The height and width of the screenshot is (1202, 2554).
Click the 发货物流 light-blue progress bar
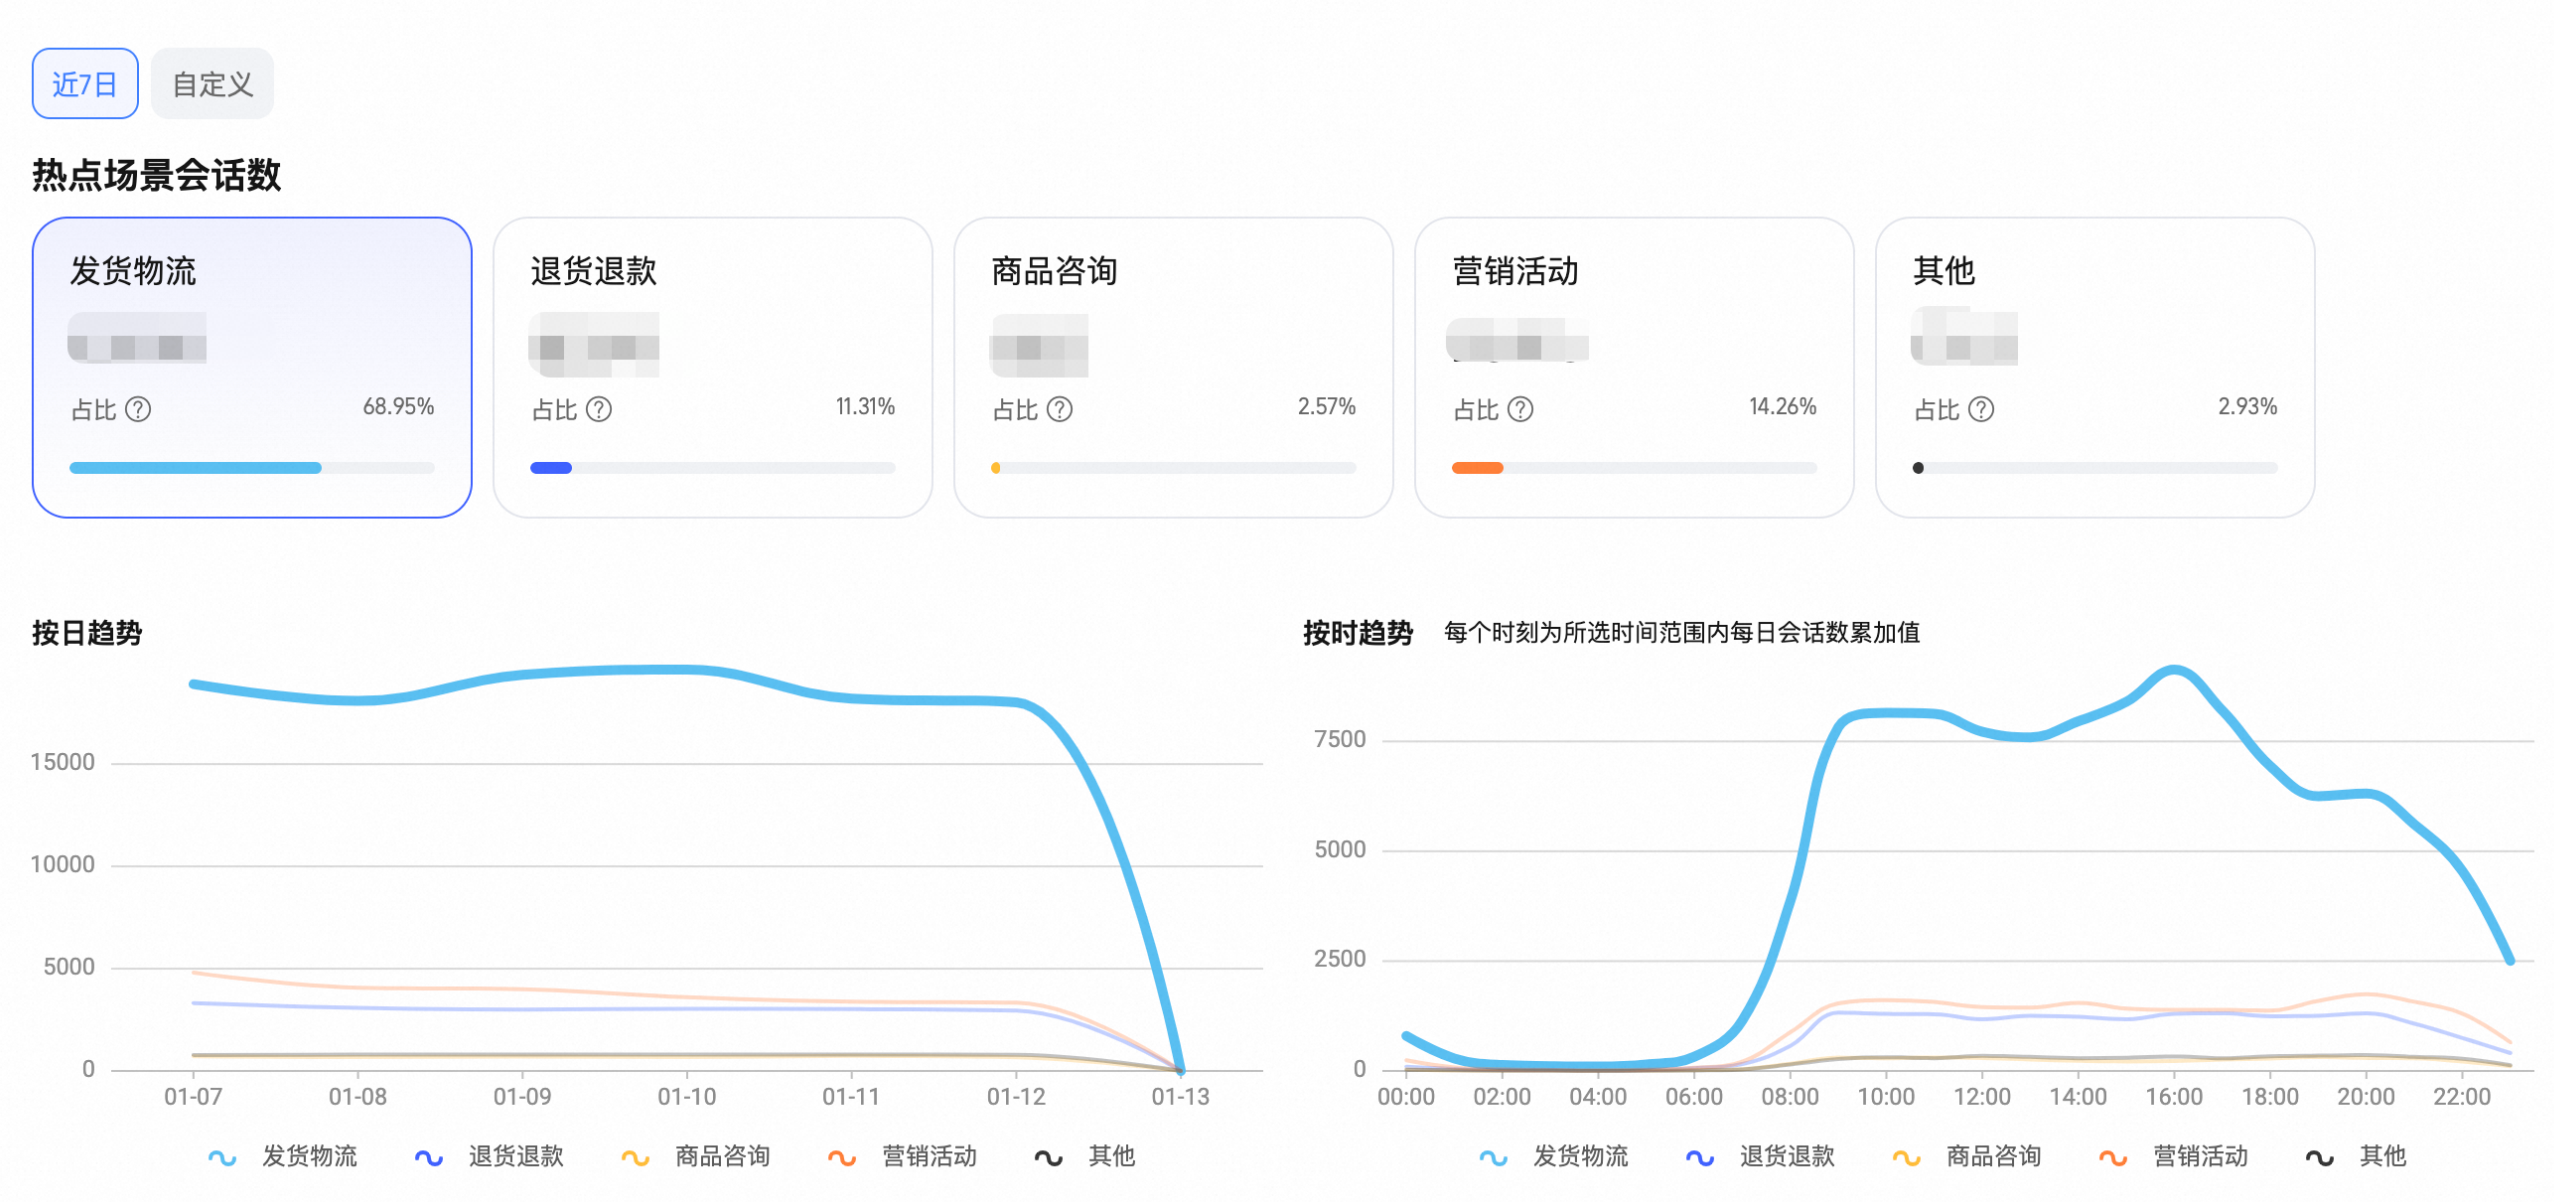click(196, 468)
